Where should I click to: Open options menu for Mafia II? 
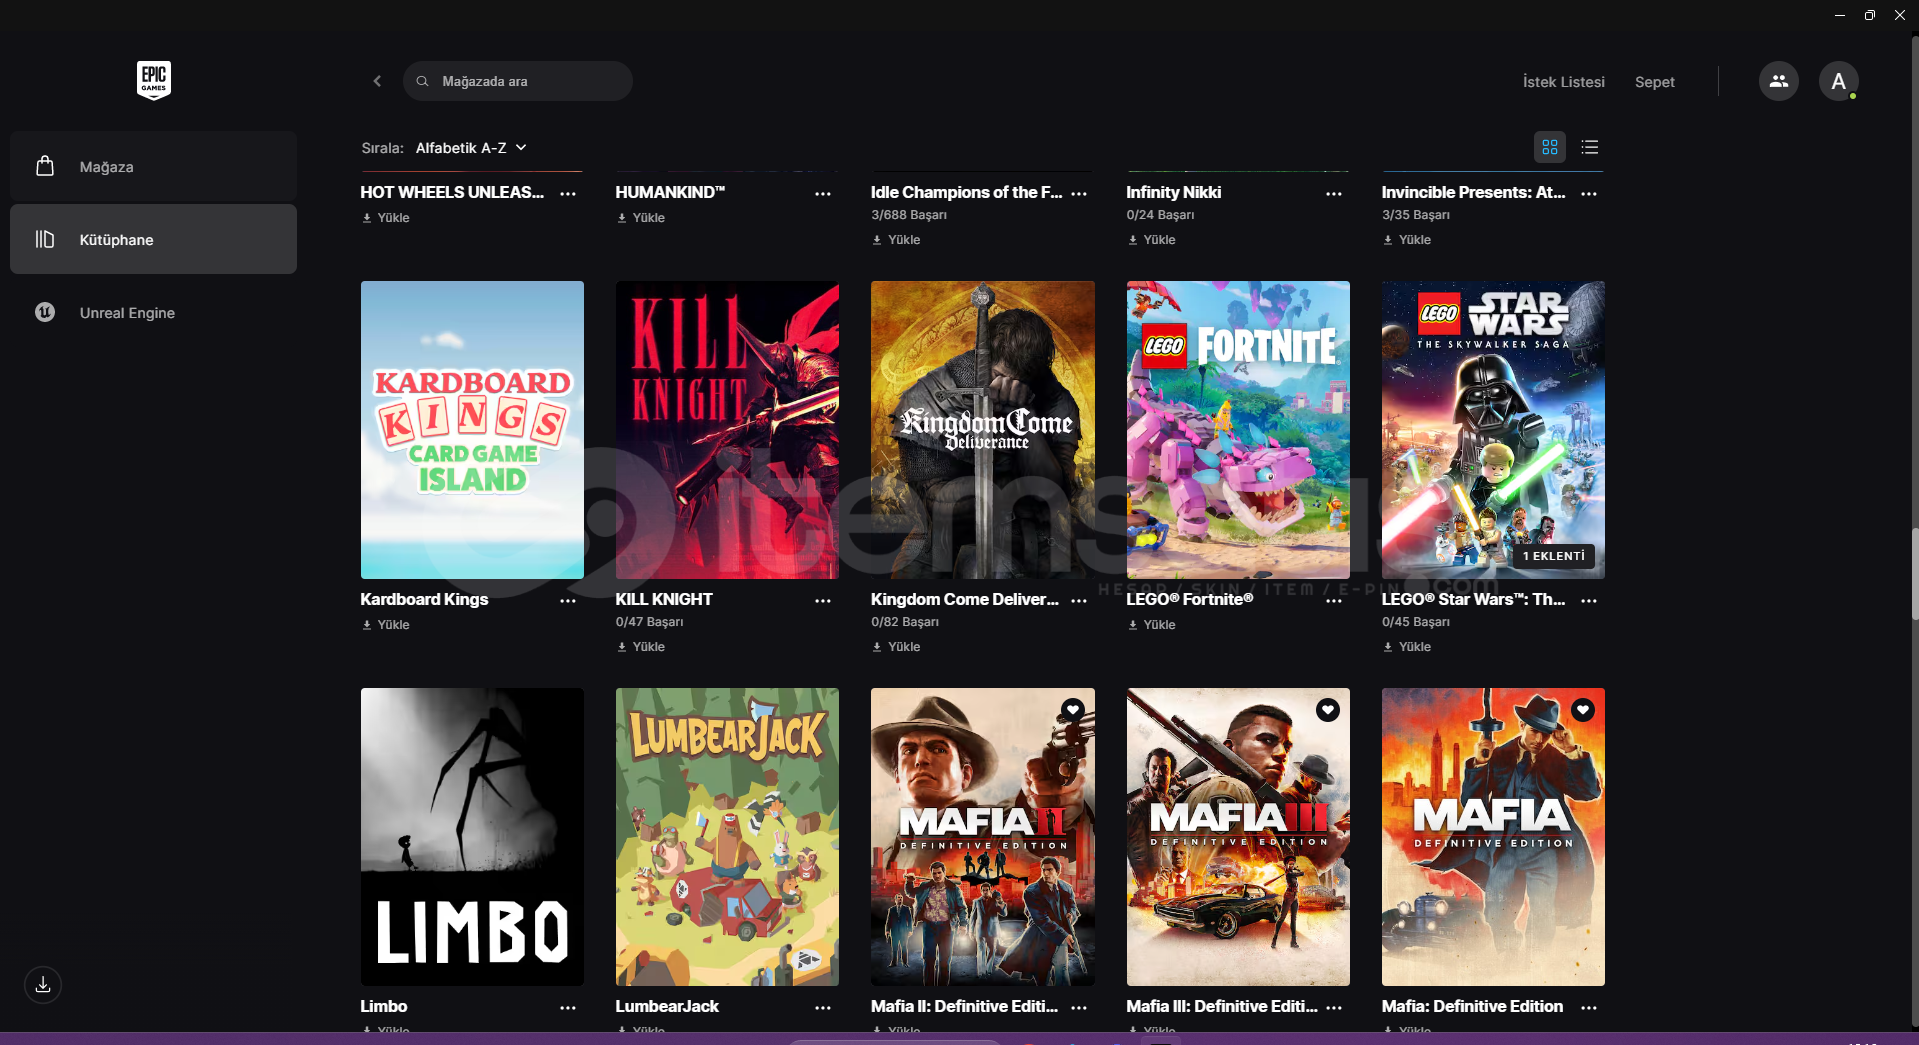[x=1079, y=1008]
